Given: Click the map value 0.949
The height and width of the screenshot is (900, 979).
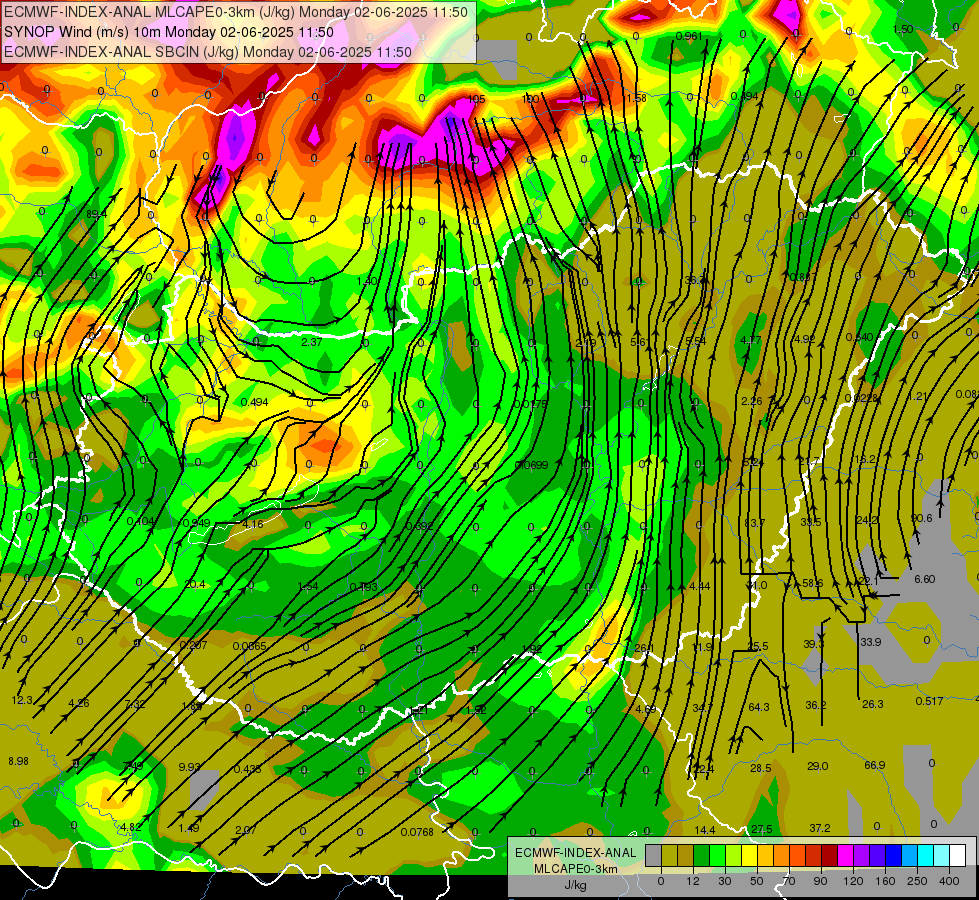Looking at the screenshot, I should click(x=197, y=523).
